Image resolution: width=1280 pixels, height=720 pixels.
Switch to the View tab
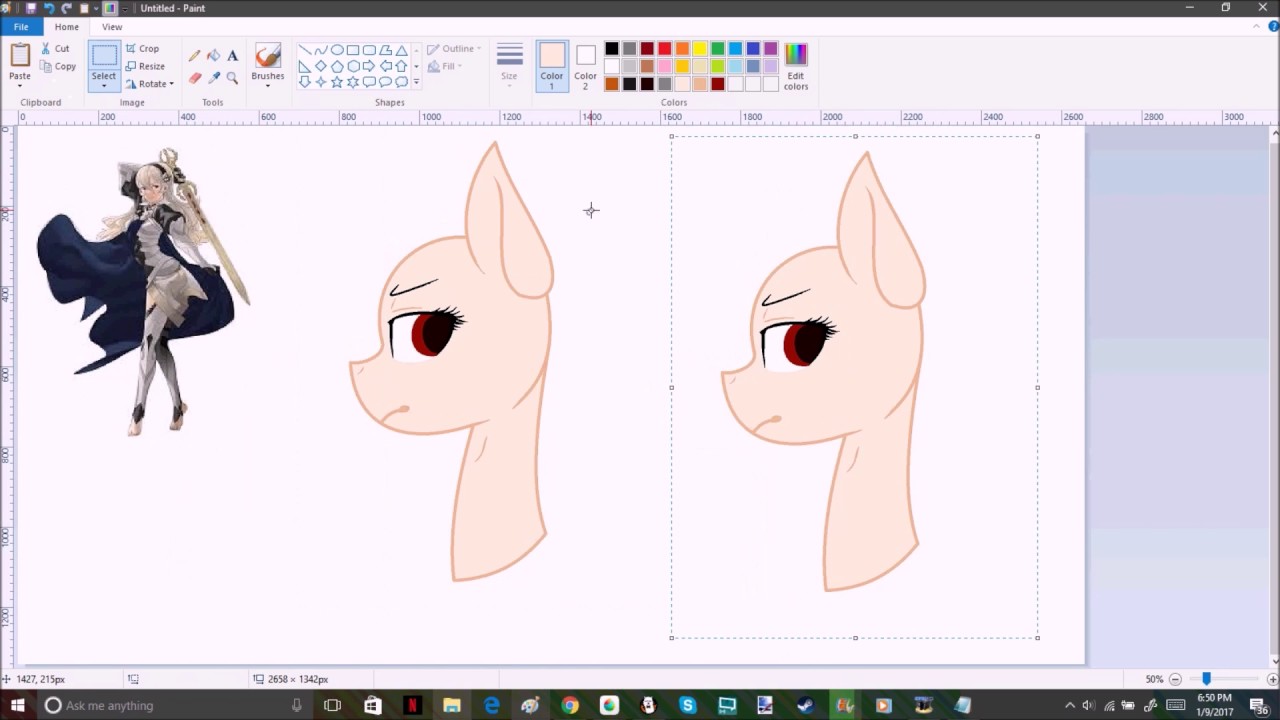112,27
